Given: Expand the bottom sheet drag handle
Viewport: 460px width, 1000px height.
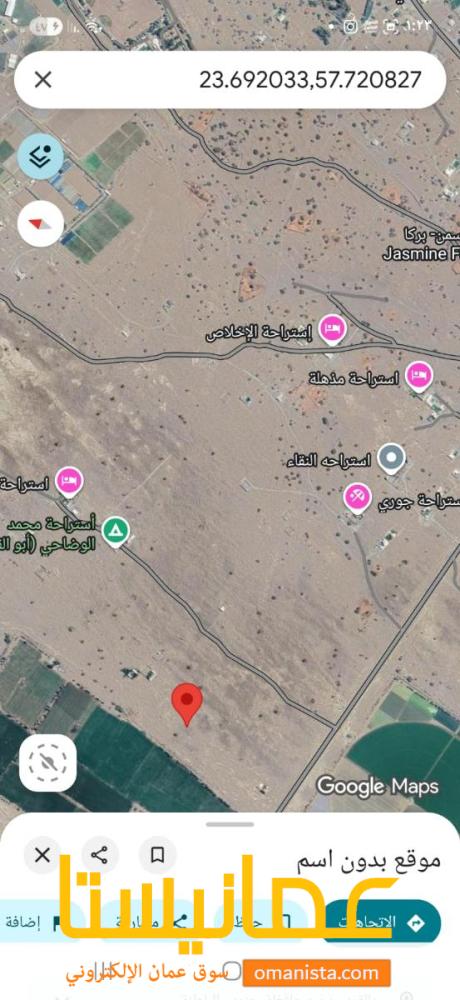Looking at the screenshot, I should 230,825.
